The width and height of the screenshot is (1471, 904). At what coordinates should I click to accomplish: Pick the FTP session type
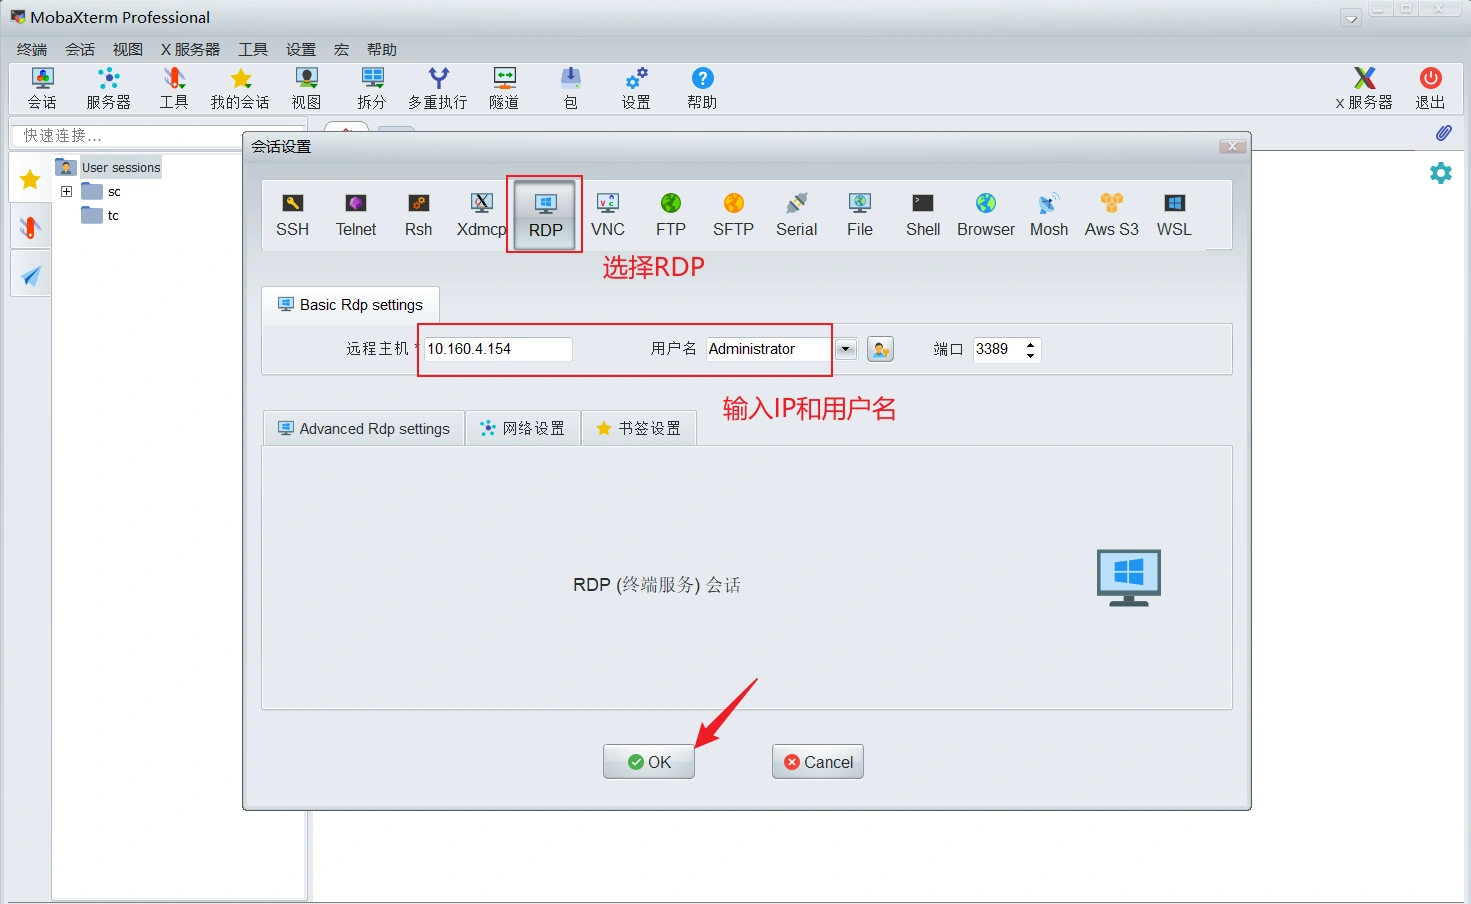click(671, 215)
